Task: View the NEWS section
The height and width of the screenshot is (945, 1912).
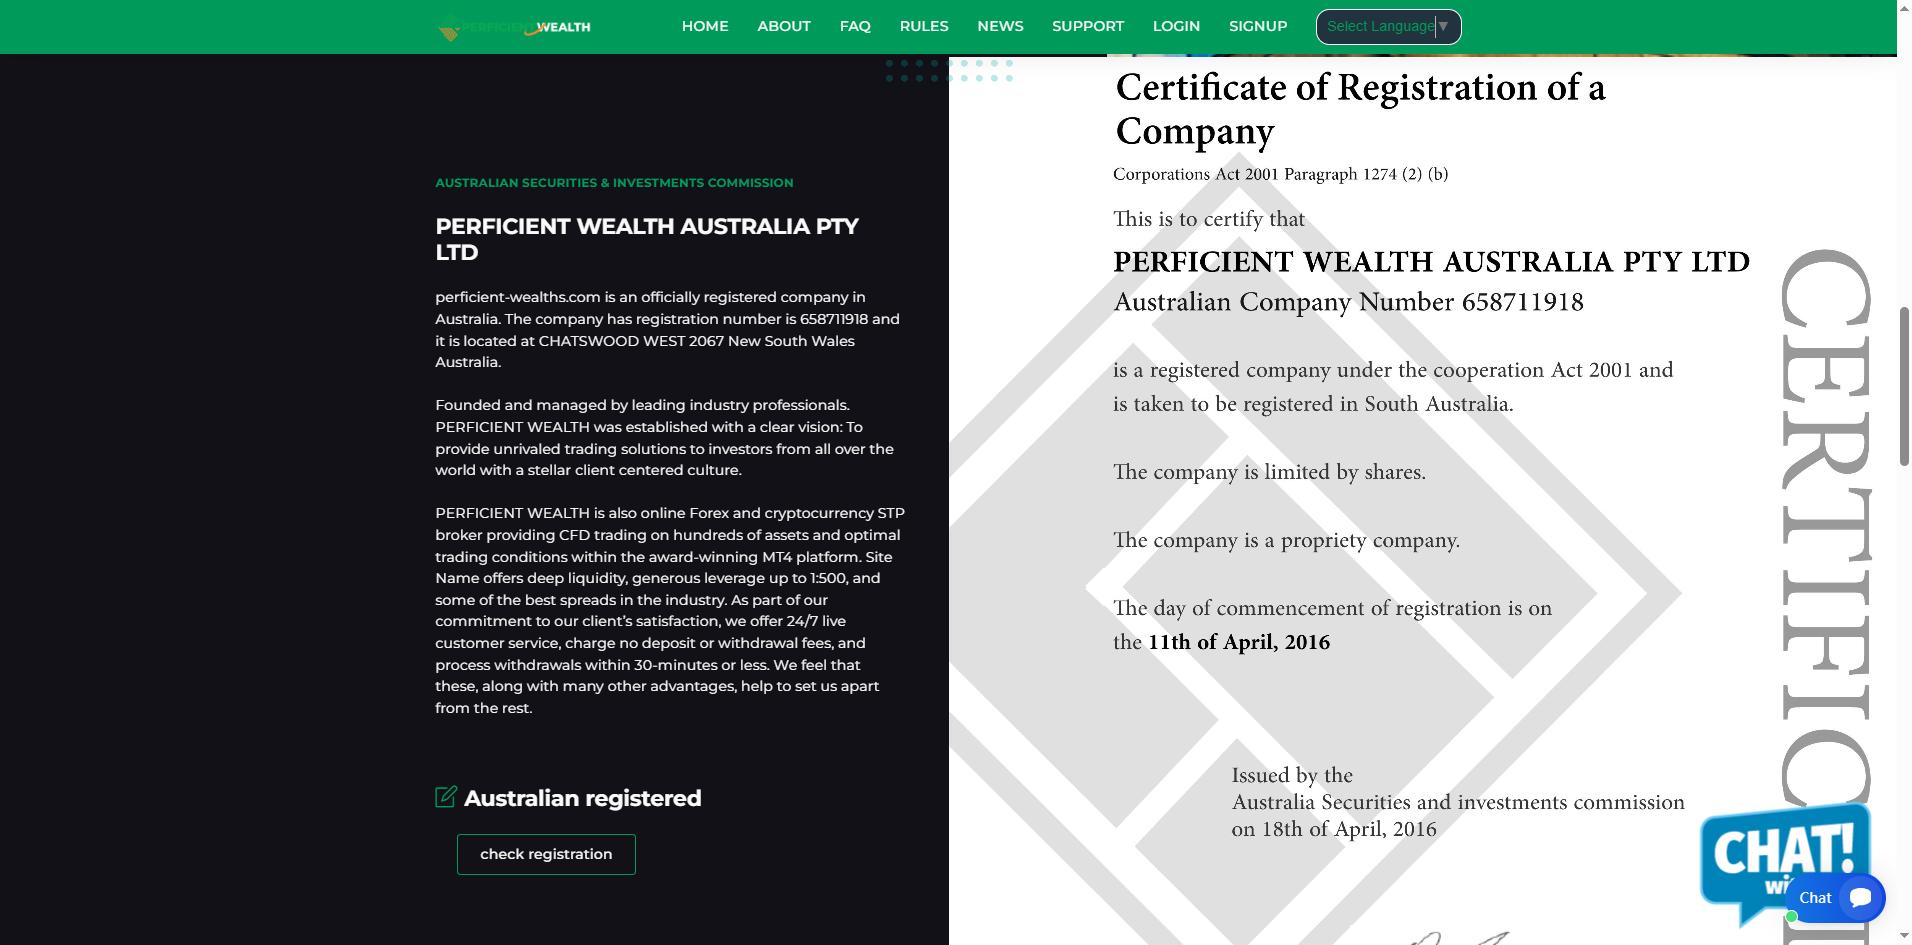Action: point(1000,26)
